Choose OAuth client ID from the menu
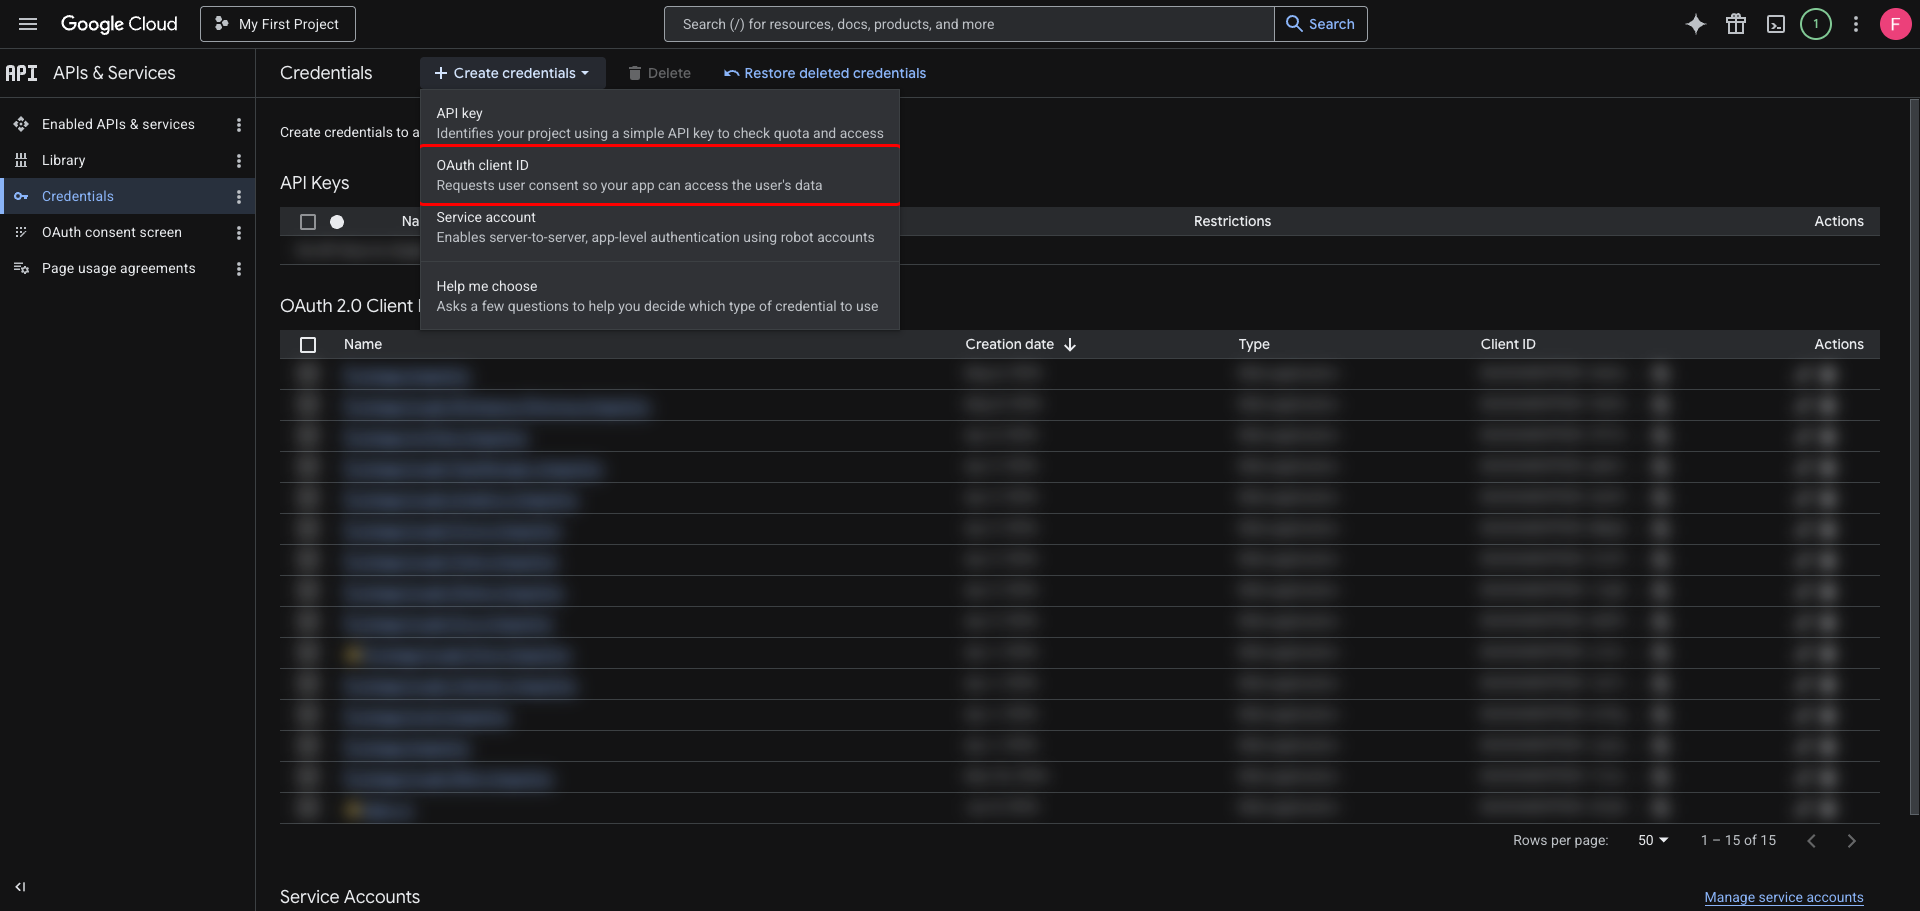 point(660,175)
